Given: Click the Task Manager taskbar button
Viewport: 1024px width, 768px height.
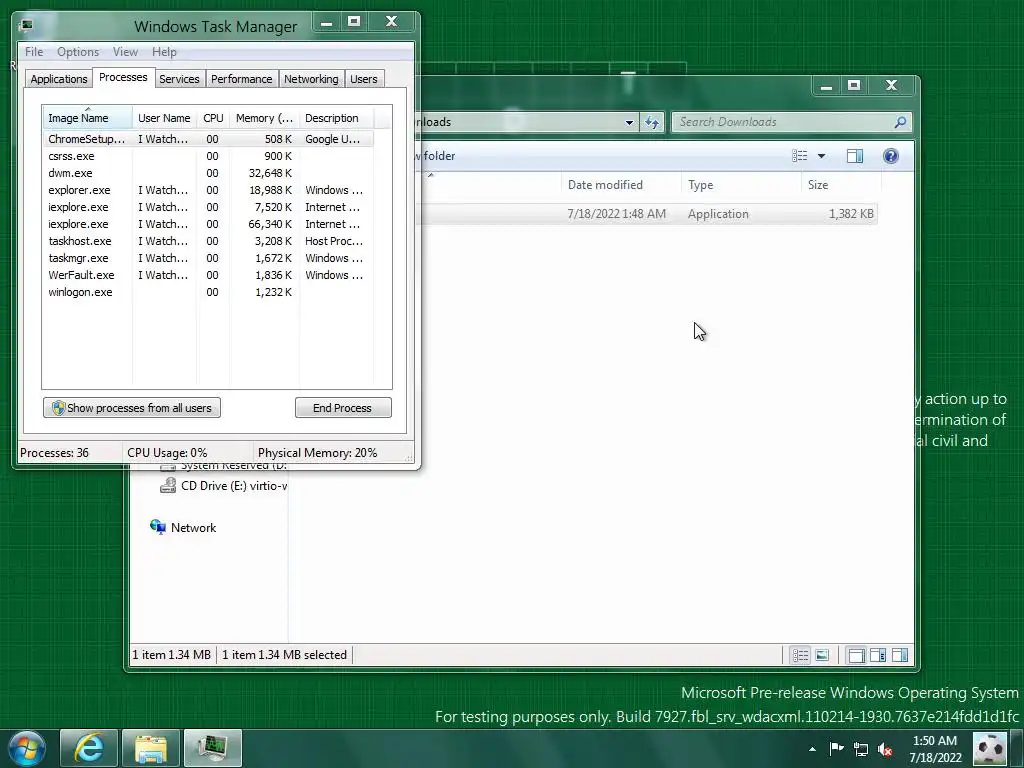Looking at the screenshot, I should click(213, 748).
